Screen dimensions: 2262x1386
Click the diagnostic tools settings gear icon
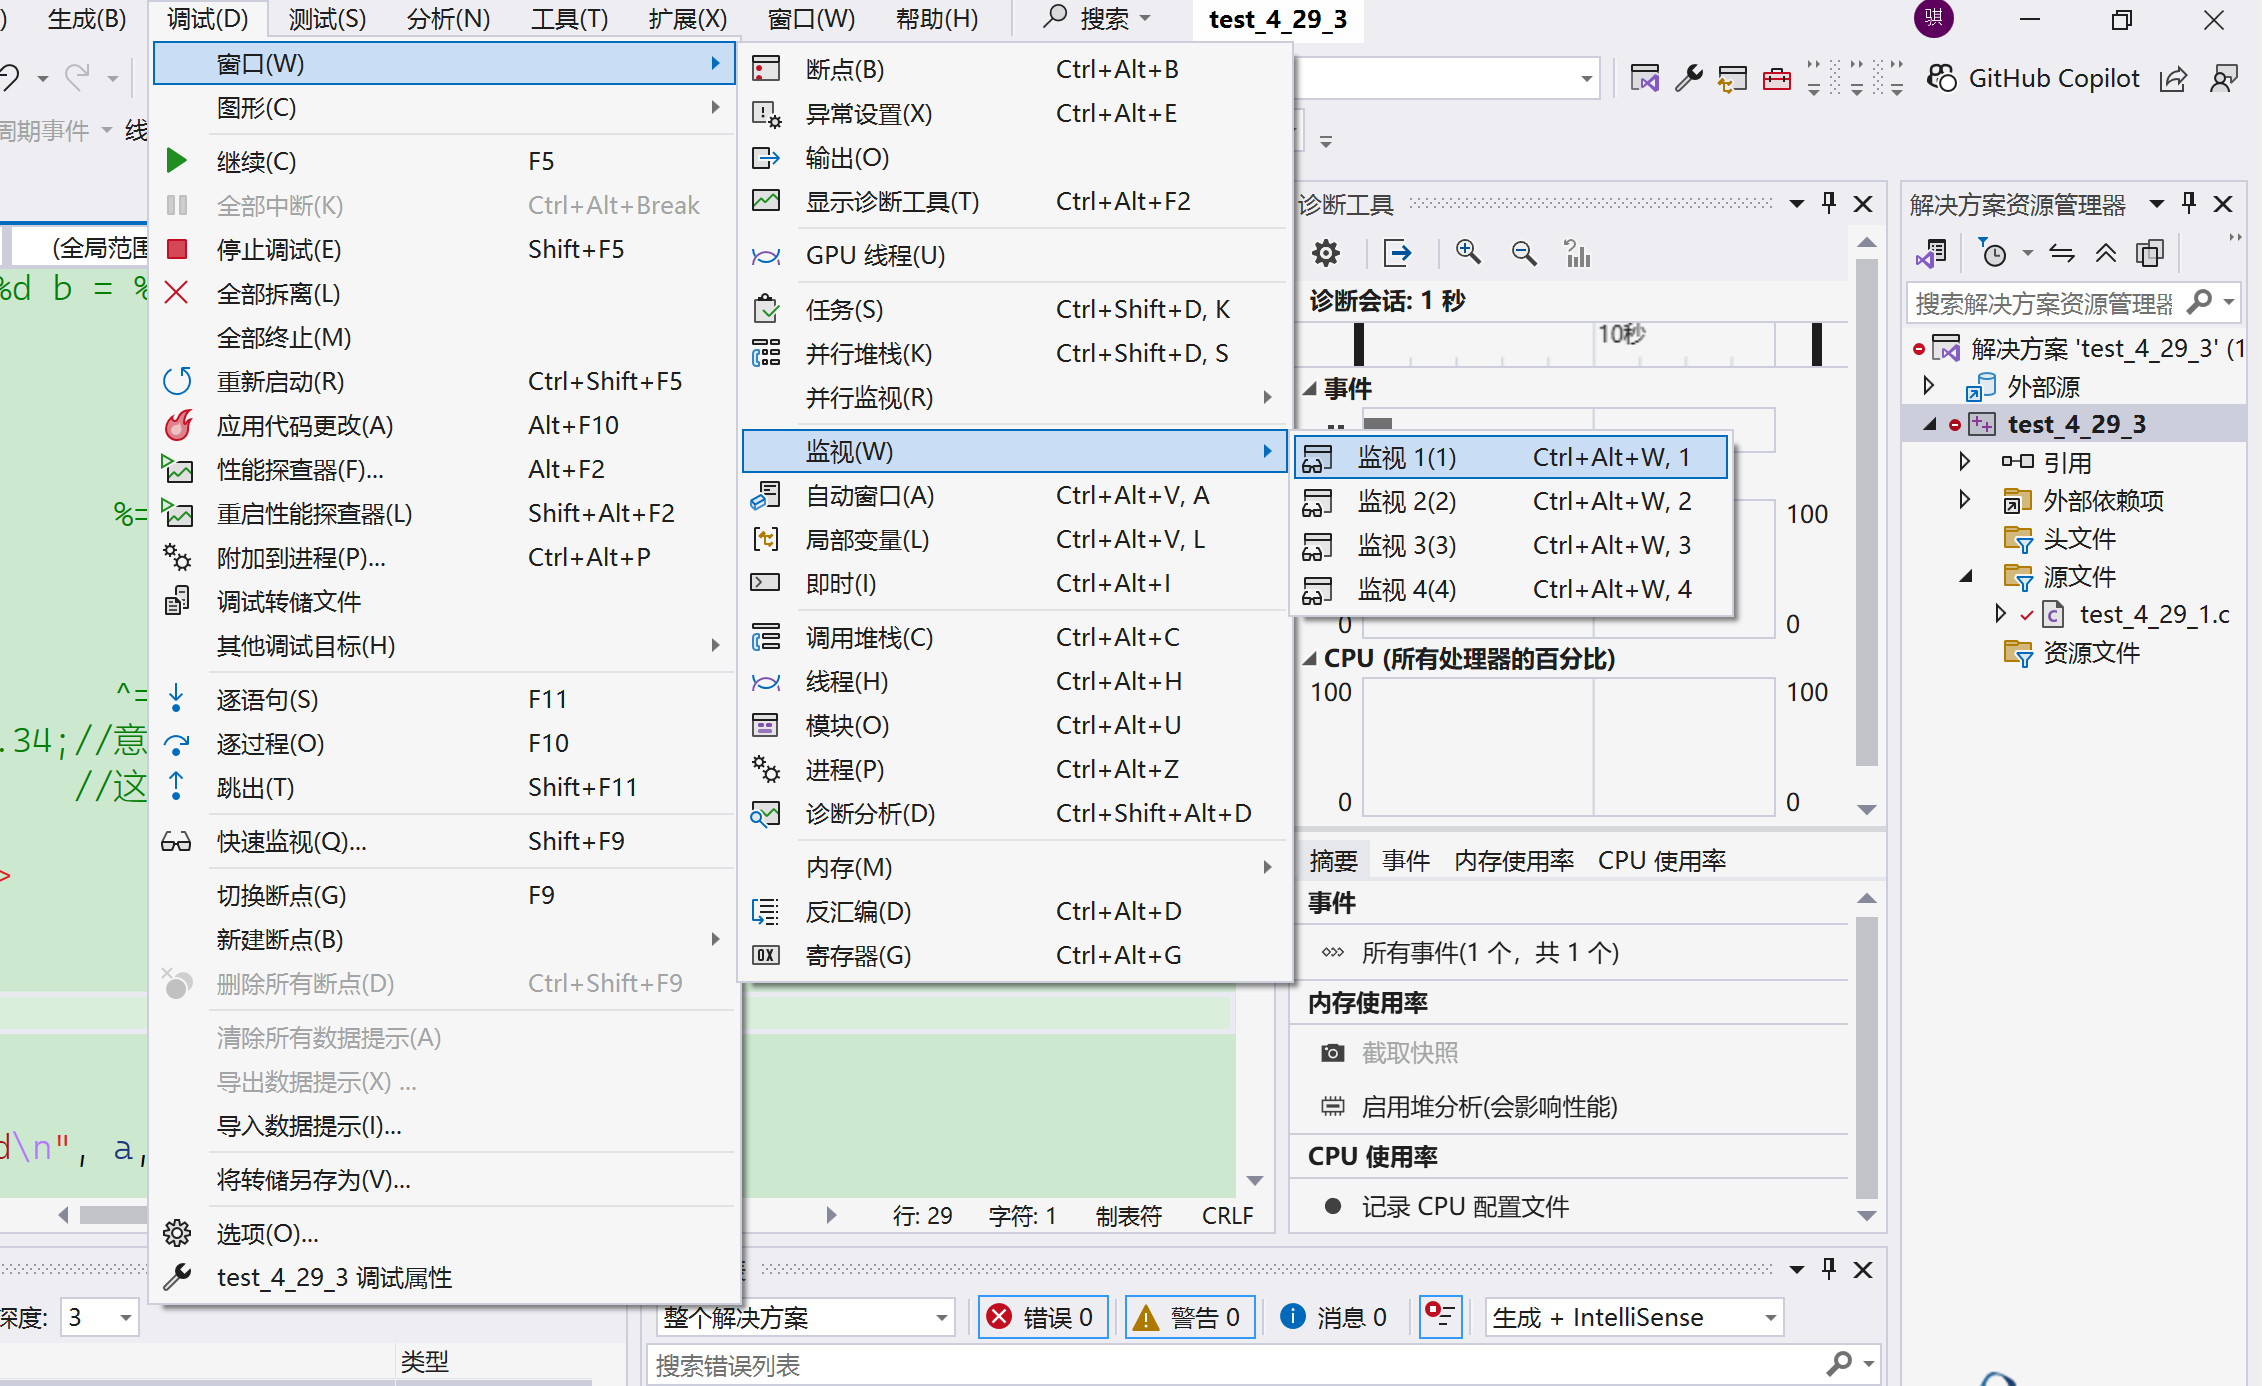point(1325,254)
